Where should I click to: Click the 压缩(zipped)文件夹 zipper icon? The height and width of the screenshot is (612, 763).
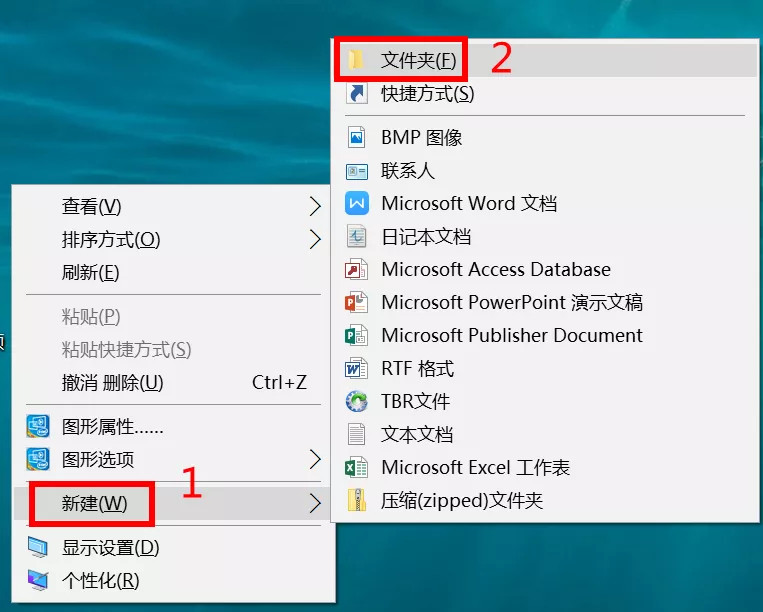click(357, 500)
